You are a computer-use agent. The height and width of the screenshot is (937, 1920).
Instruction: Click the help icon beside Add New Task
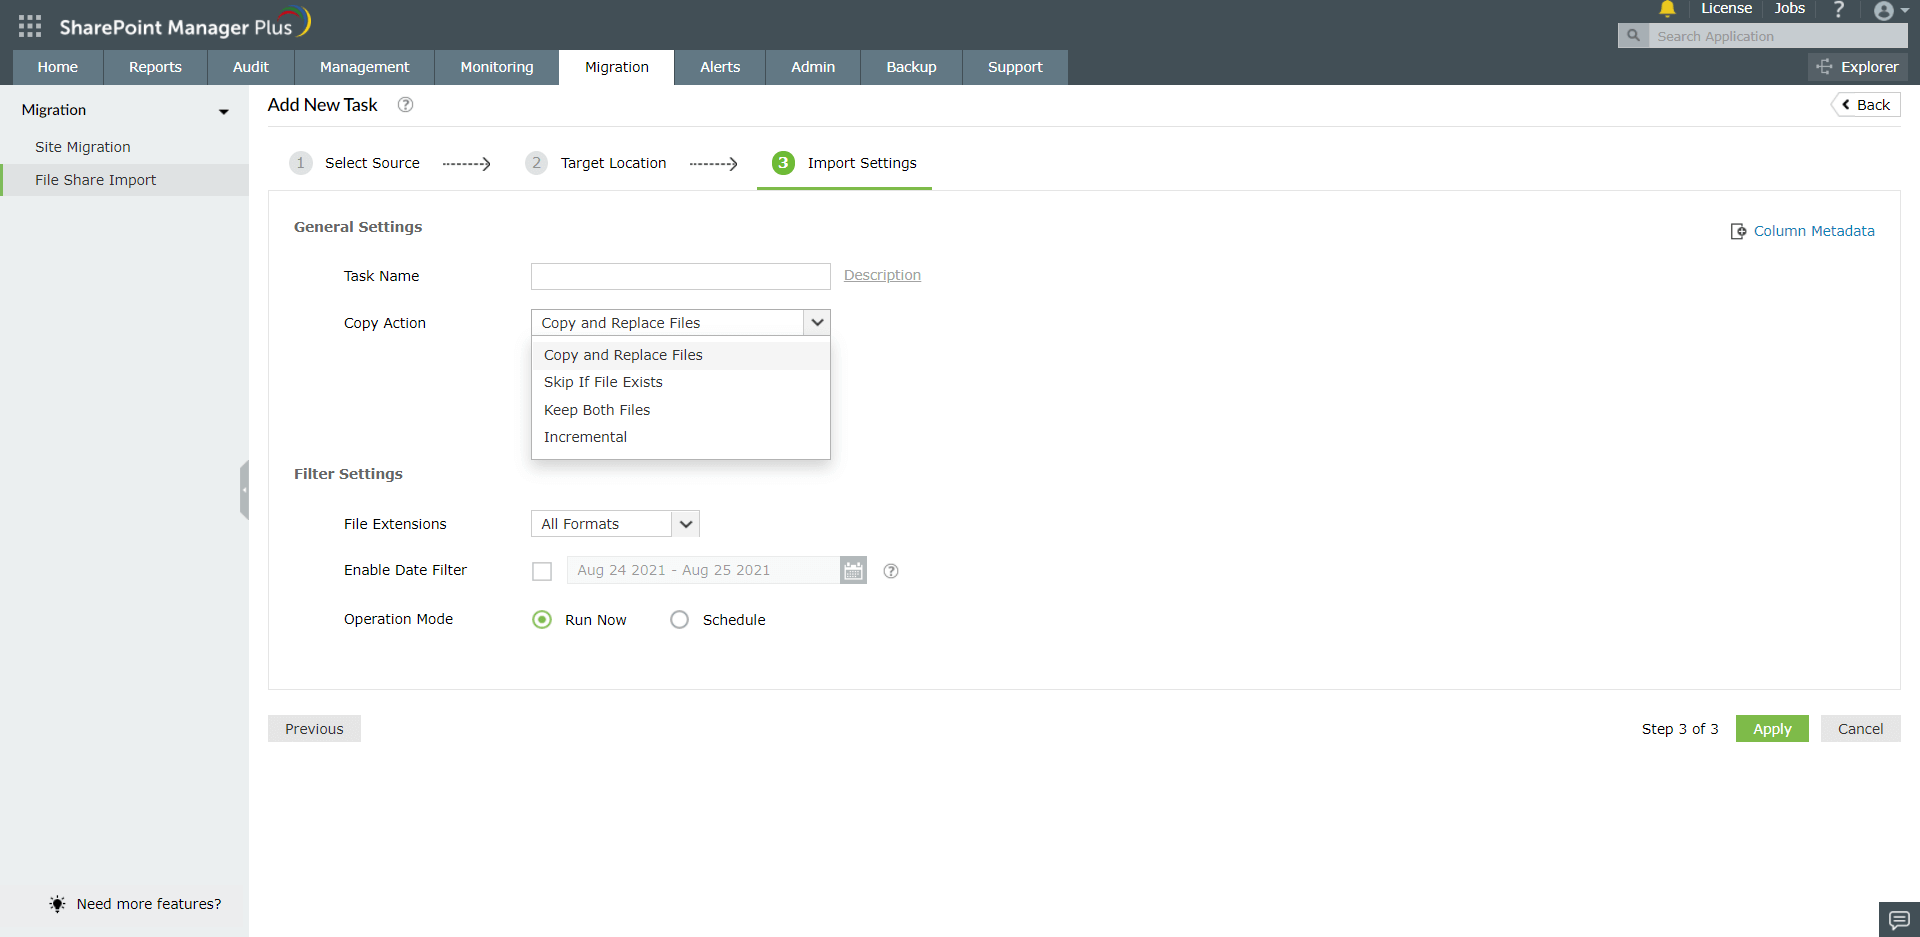pos(405,104)
